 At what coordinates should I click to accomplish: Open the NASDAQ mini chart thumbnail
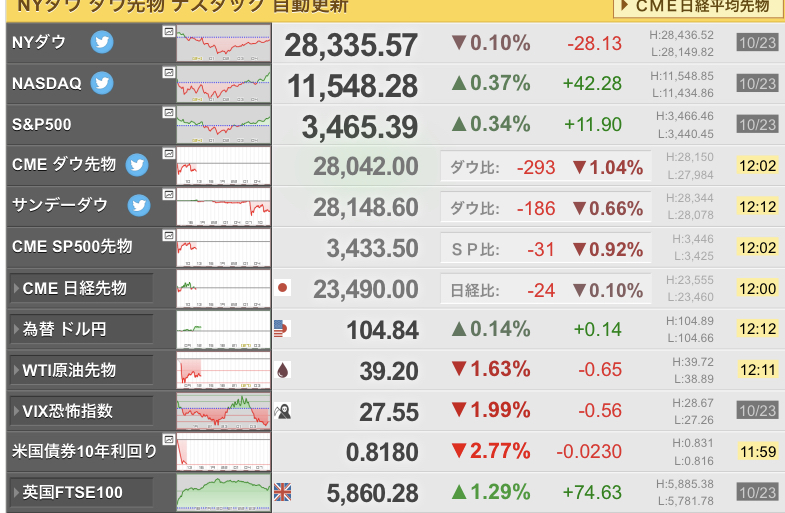coord(224,84)
